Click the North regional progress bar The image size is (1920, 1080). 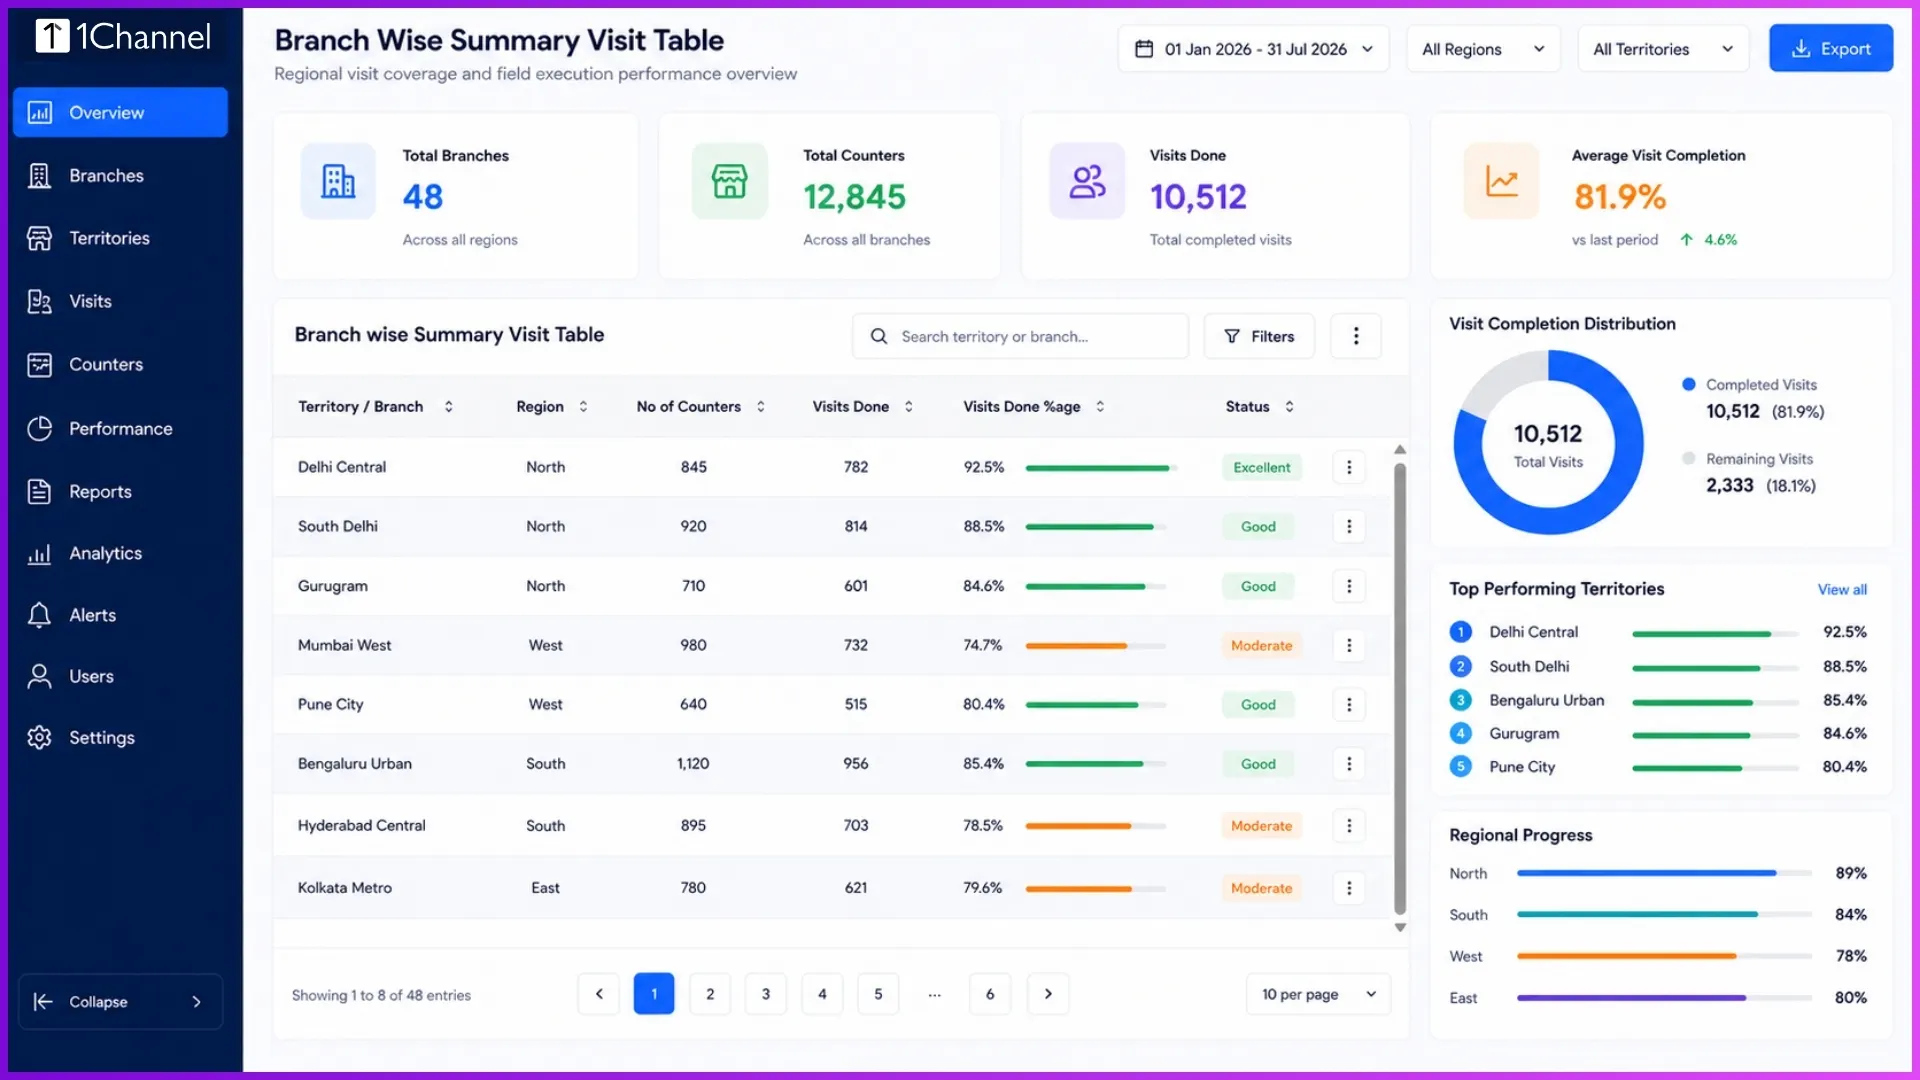point(1664,873)
